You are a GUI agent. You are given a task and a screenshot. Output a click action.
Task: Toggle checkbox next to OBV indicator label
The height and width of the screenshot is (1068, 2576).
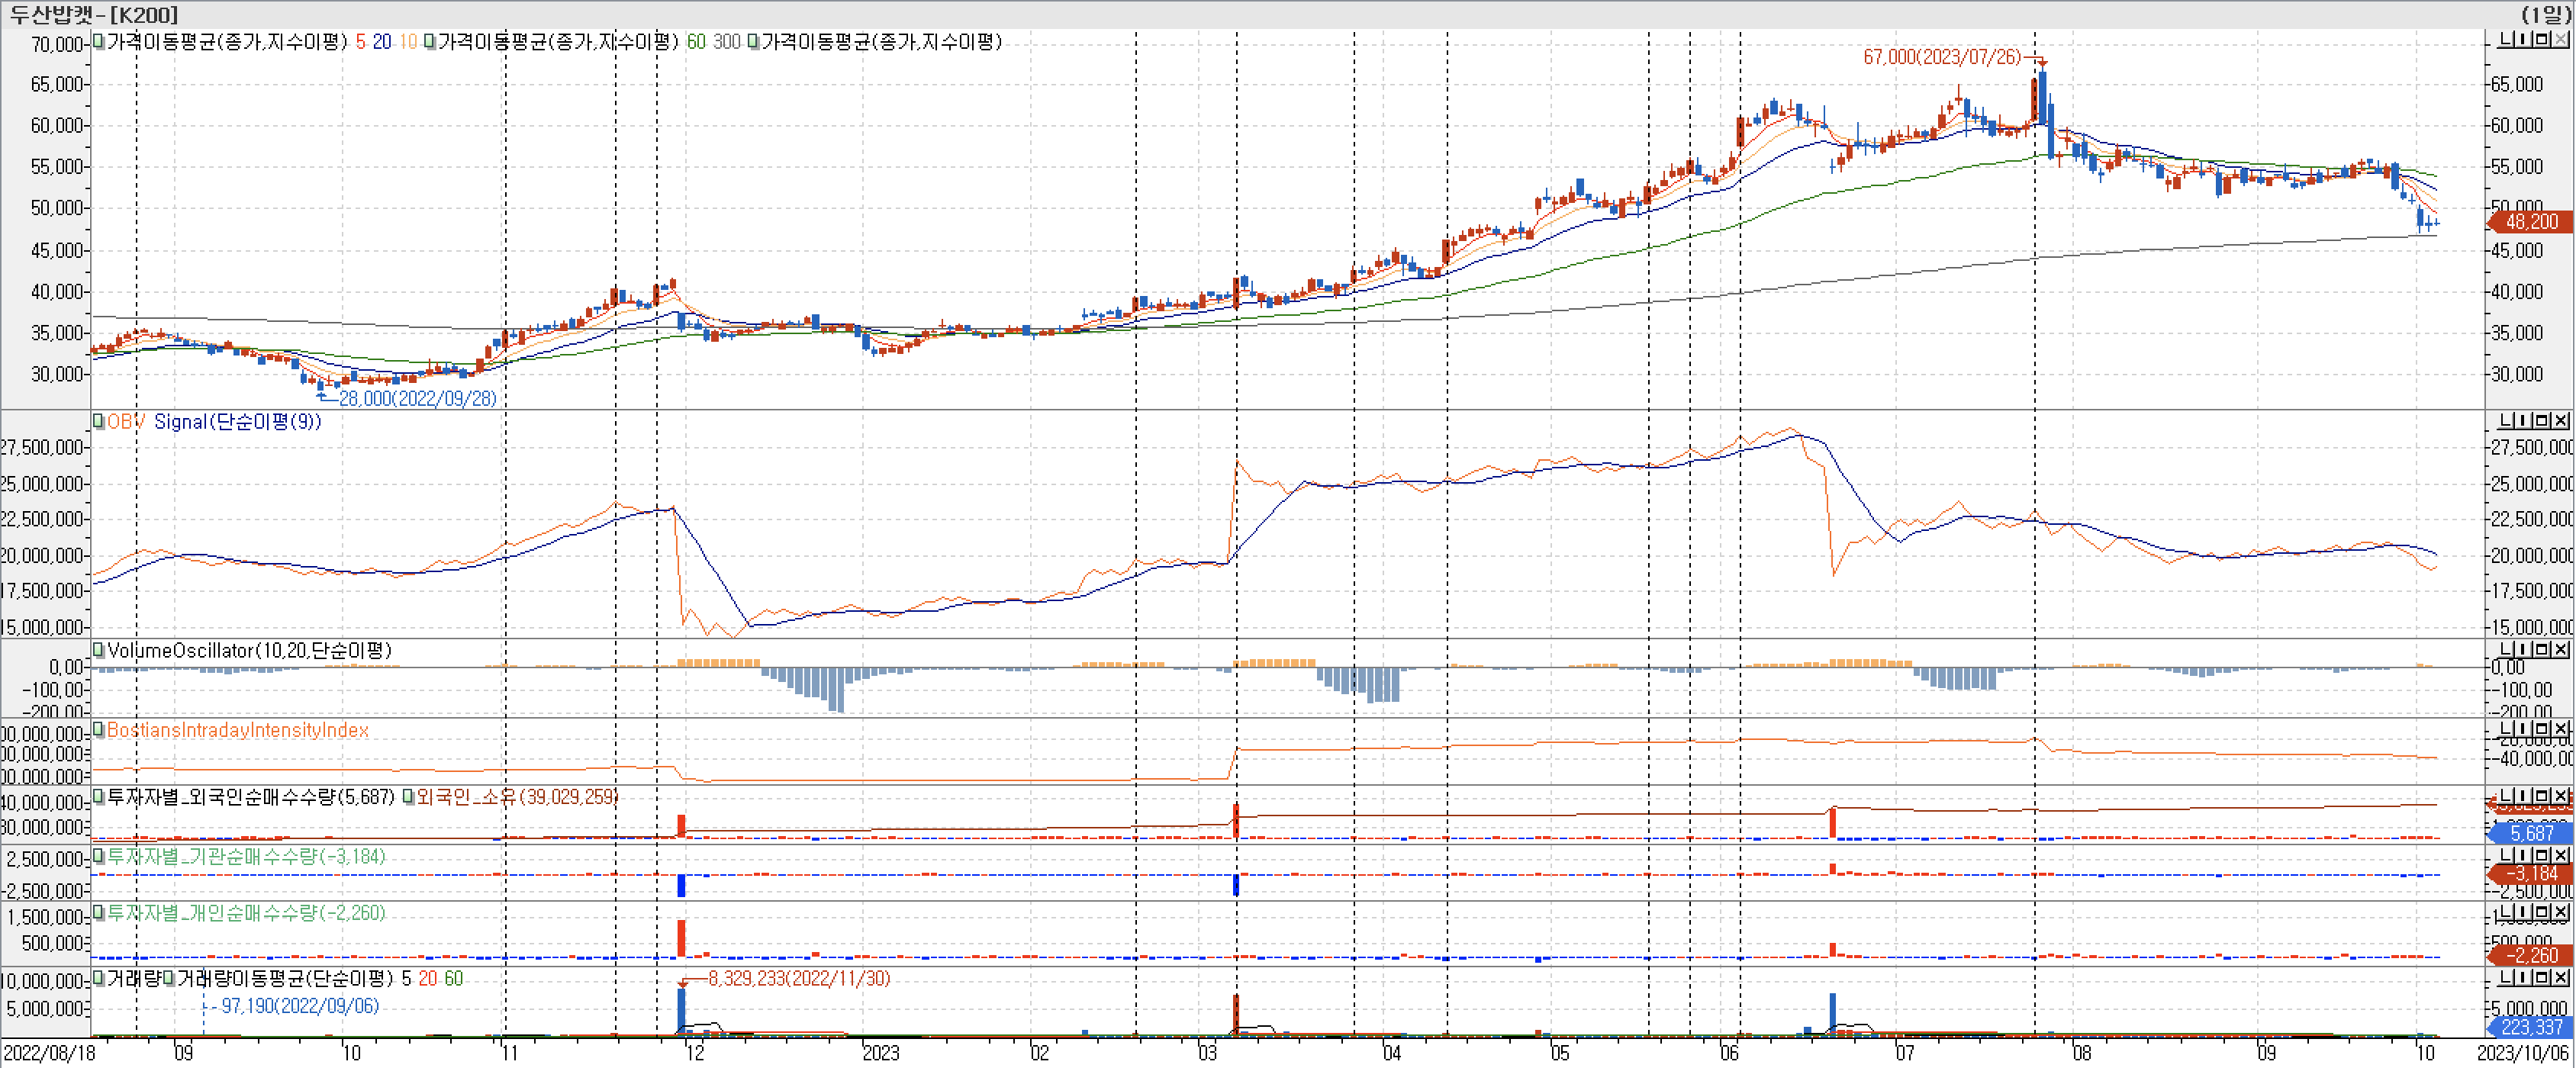tap(98, 422)
